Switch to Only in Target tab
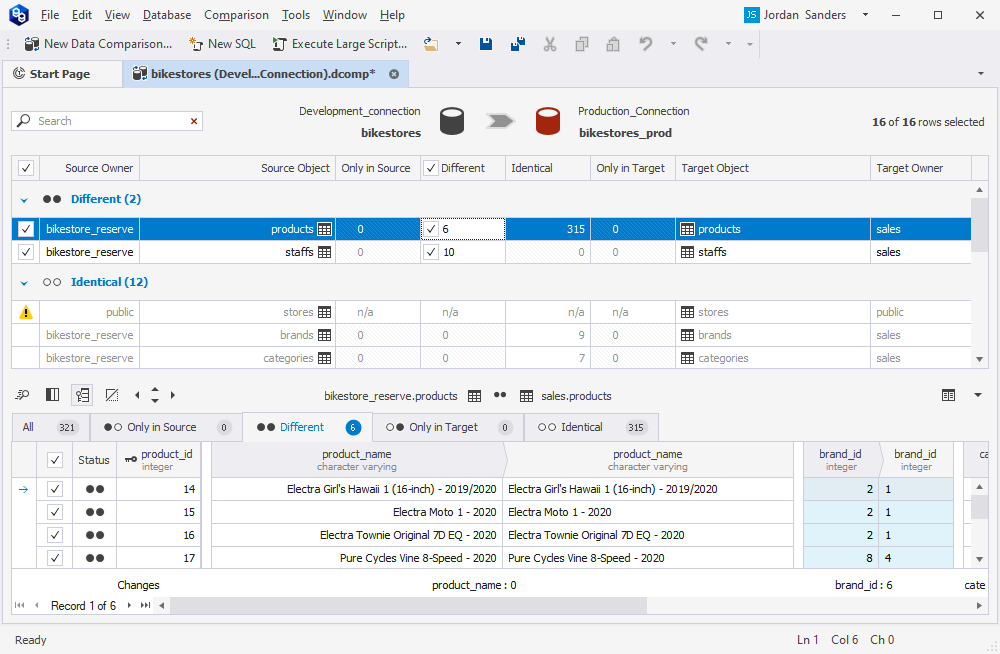Viewport: 1000px width, 654px height. coord(448,427)
